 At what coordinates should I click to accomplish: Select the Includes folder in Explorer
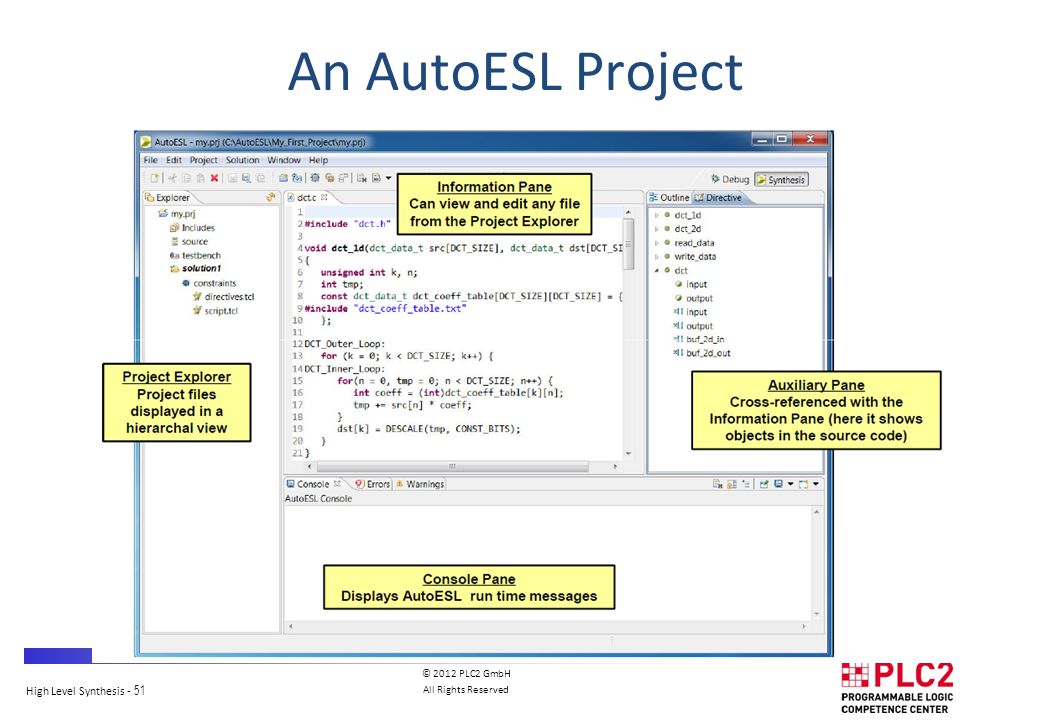[x=192, y=227]
